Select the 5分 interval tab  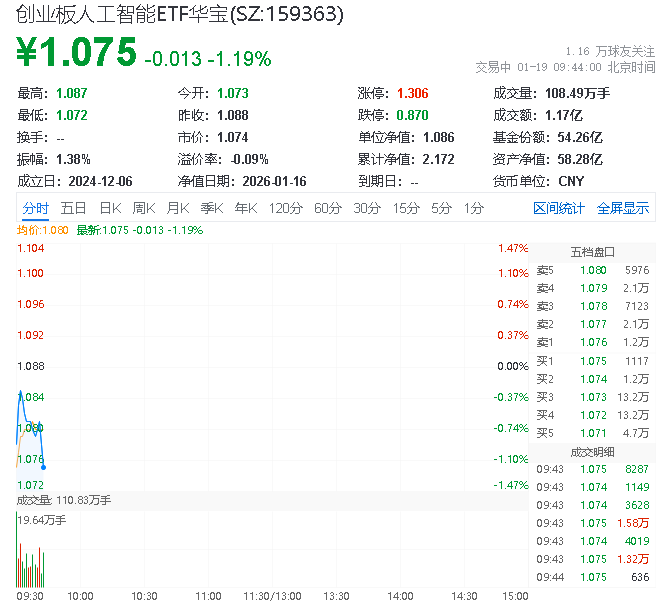[441, 208]
